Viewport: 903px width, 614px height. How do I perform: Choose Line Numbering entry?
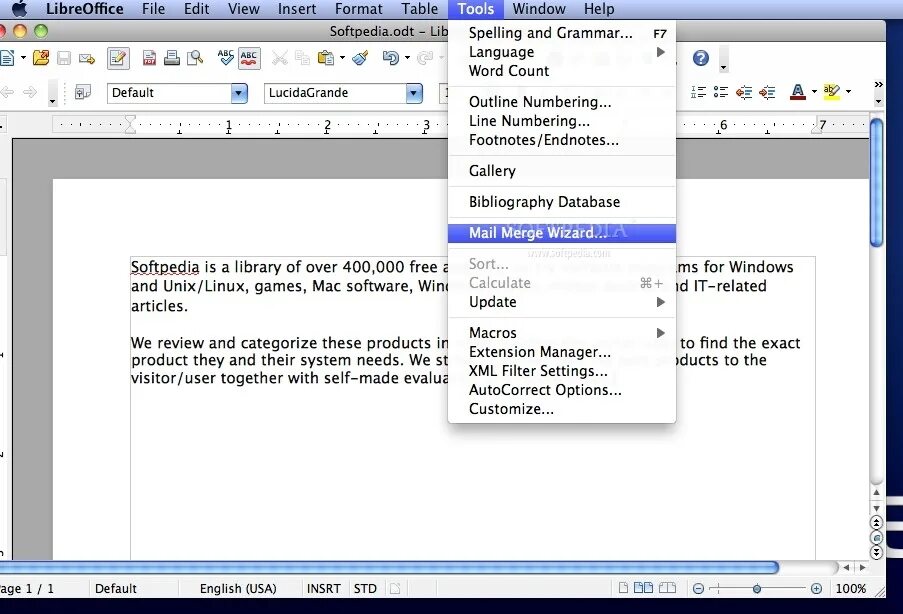561,121
